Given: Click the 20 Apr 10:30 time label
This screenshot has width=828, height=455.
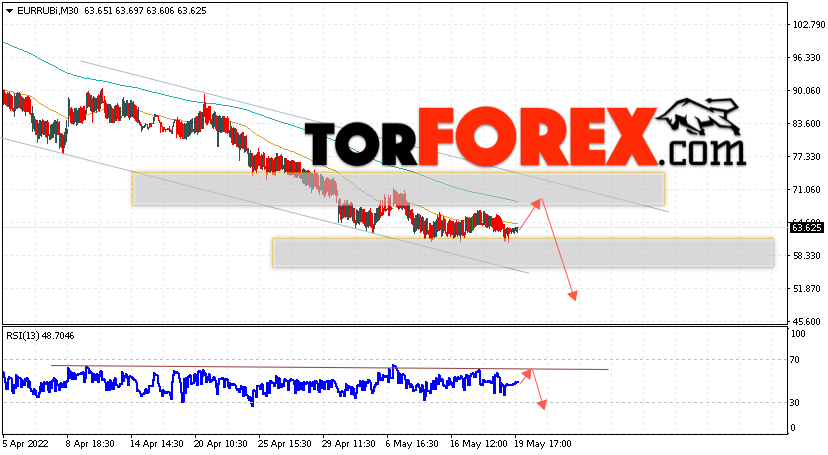Looking at the screenshot, I should (221, 444).
